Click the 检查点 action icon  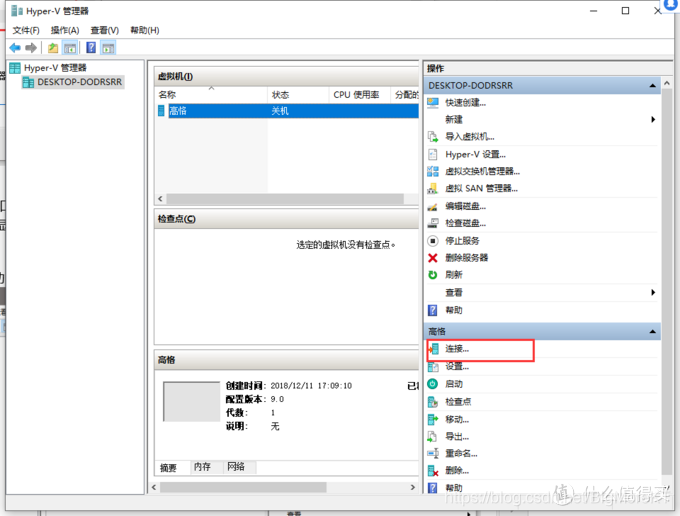pos(433,402)
